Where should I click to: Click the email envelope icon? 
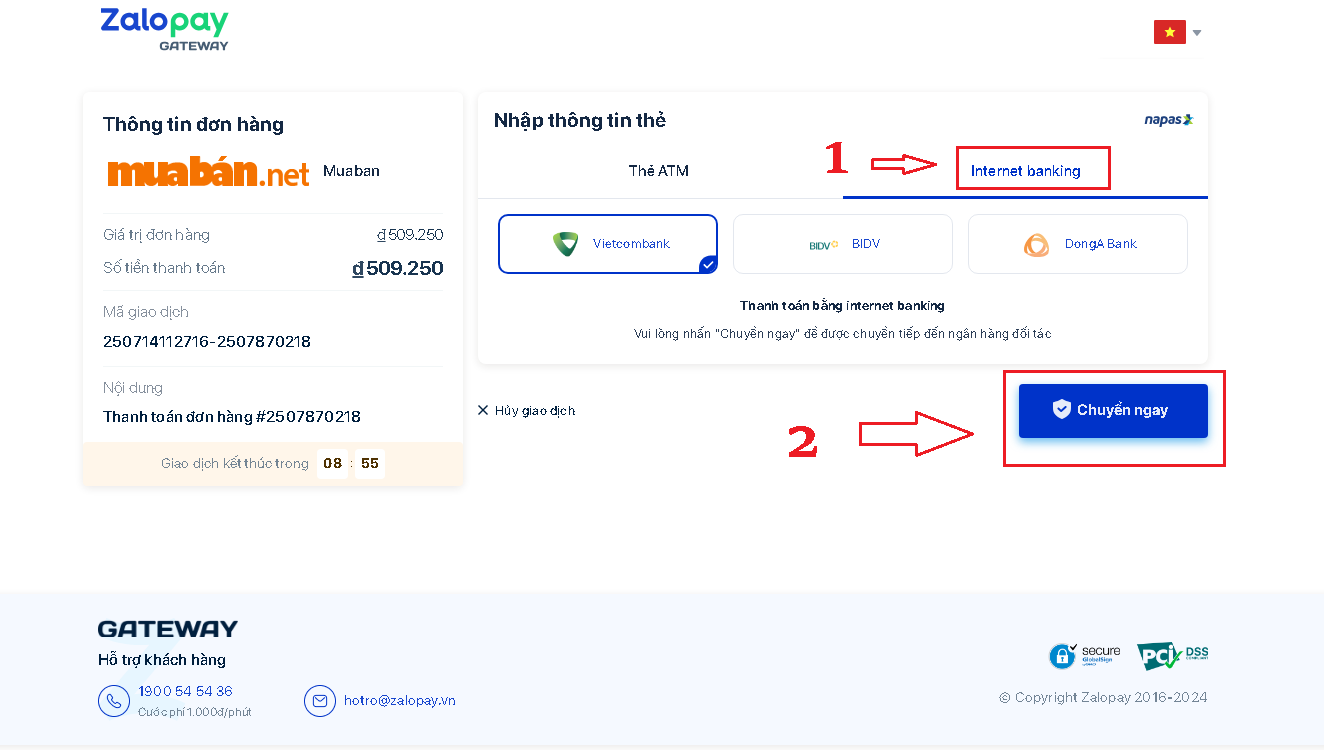point(320,701)
